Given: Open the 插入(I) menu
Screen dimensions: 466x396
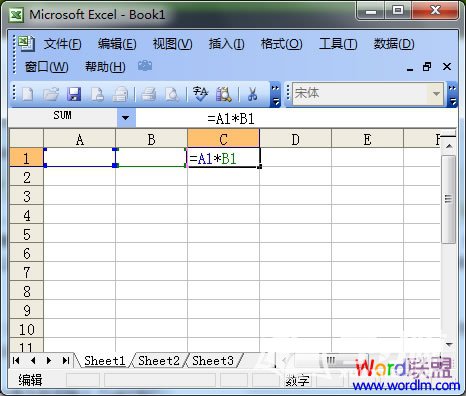Looking at the screenshot, I should coord(226,44).
